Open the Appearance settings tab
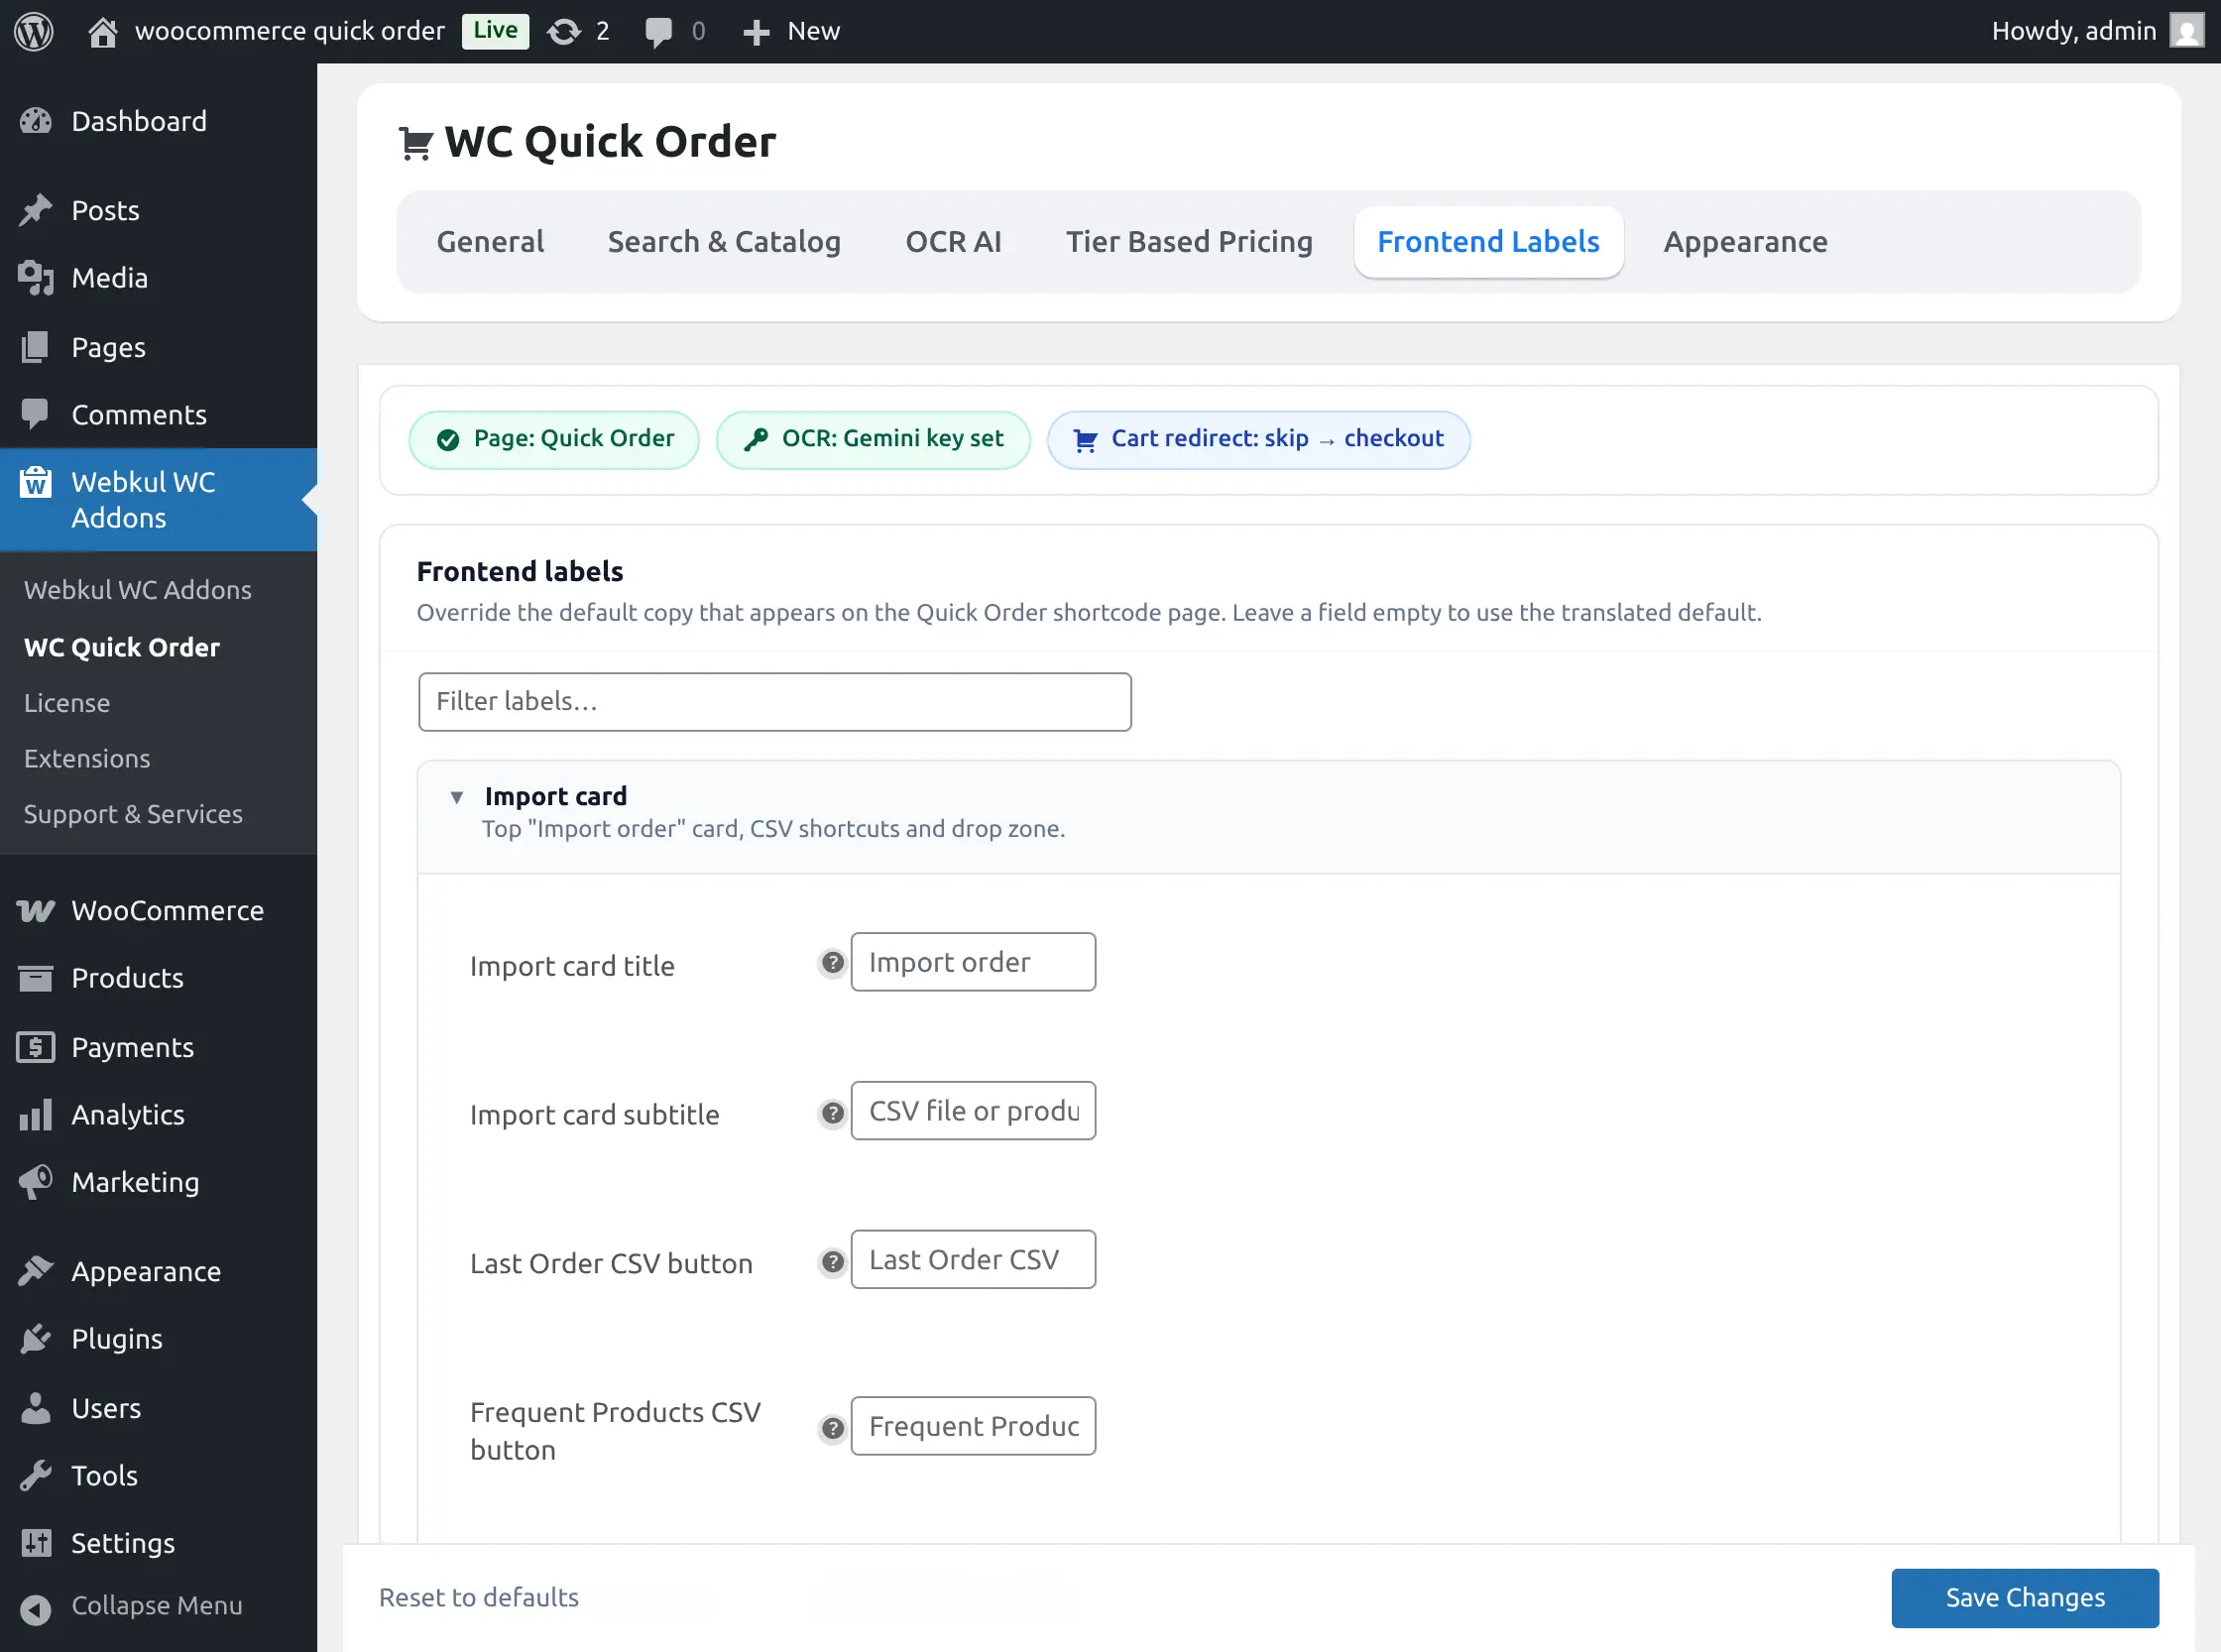The height and width of the screenshot is (1652, 2221). pos(1745,242)
